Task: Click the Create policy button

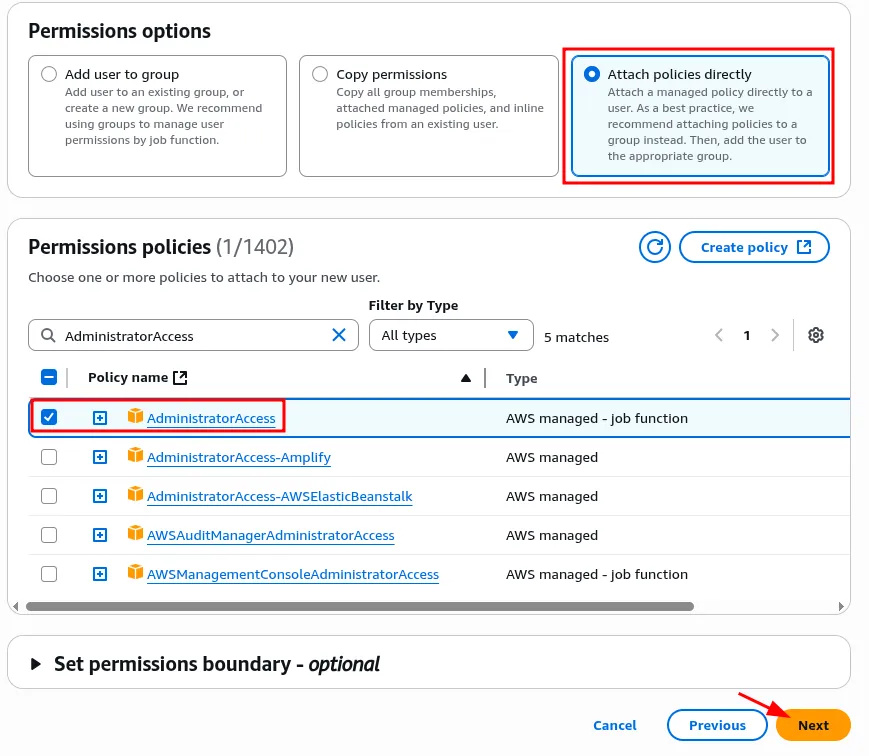Action: click(x=754, y=247)
